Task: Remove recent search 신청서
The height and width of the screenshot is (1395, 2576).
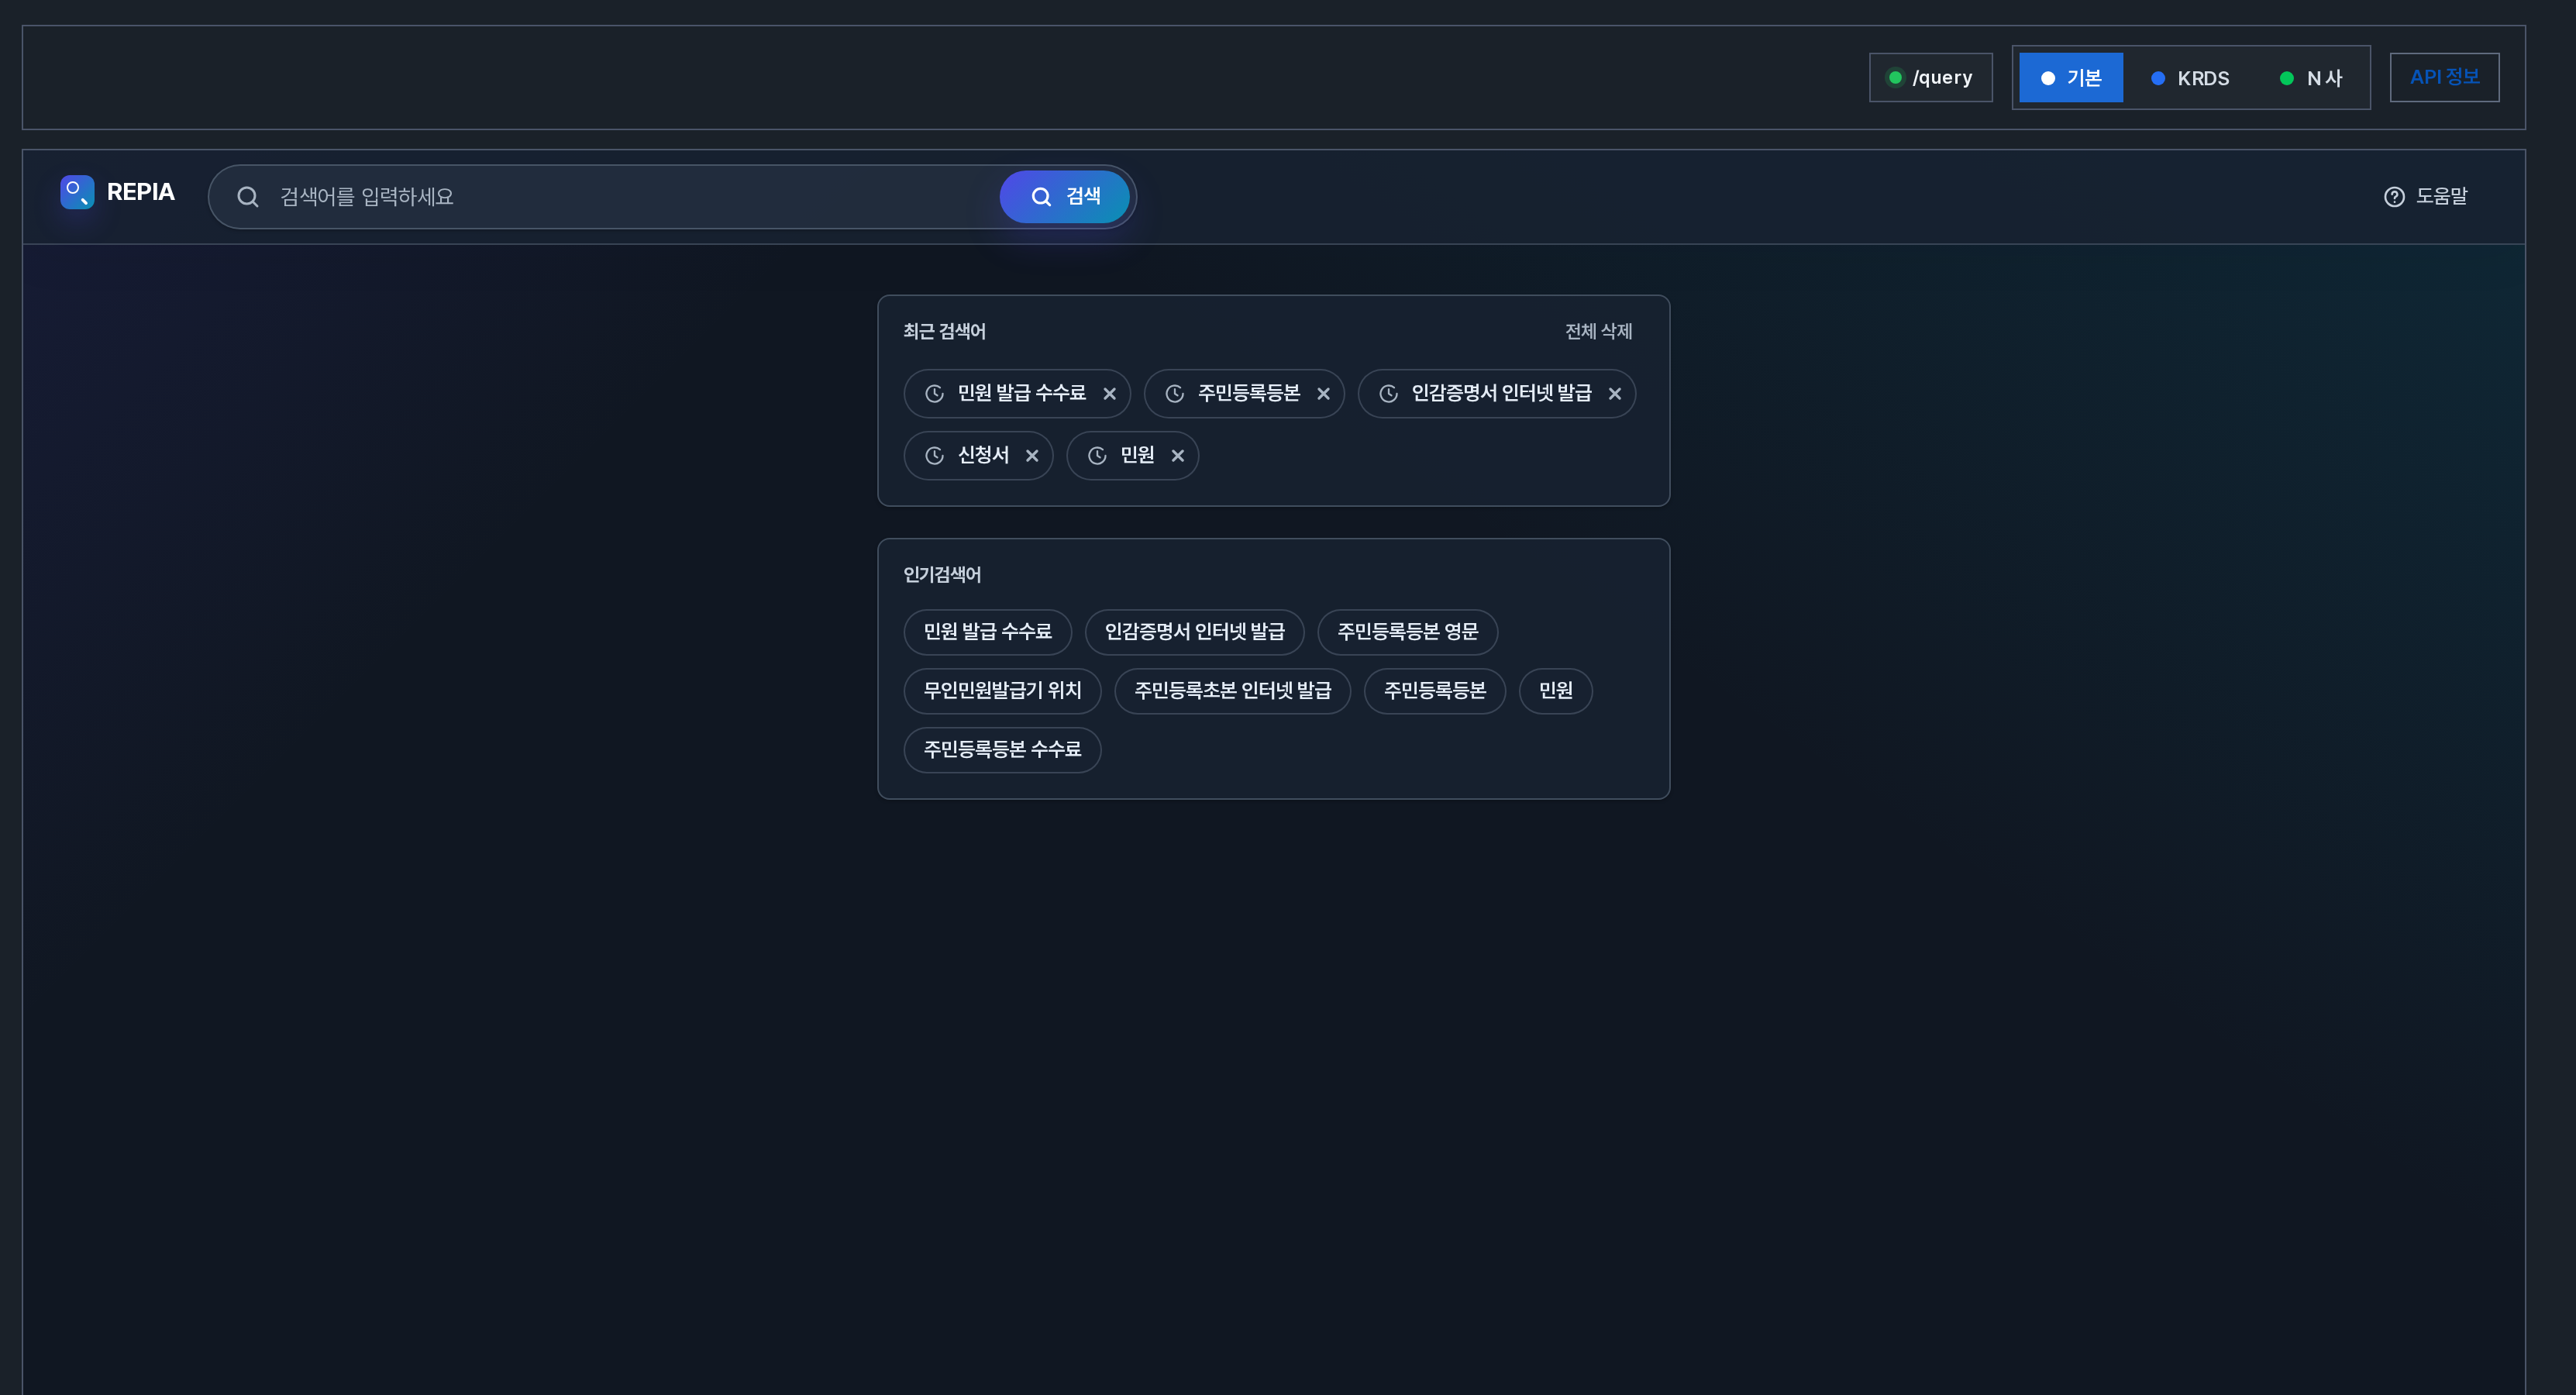Action: 1032,456
